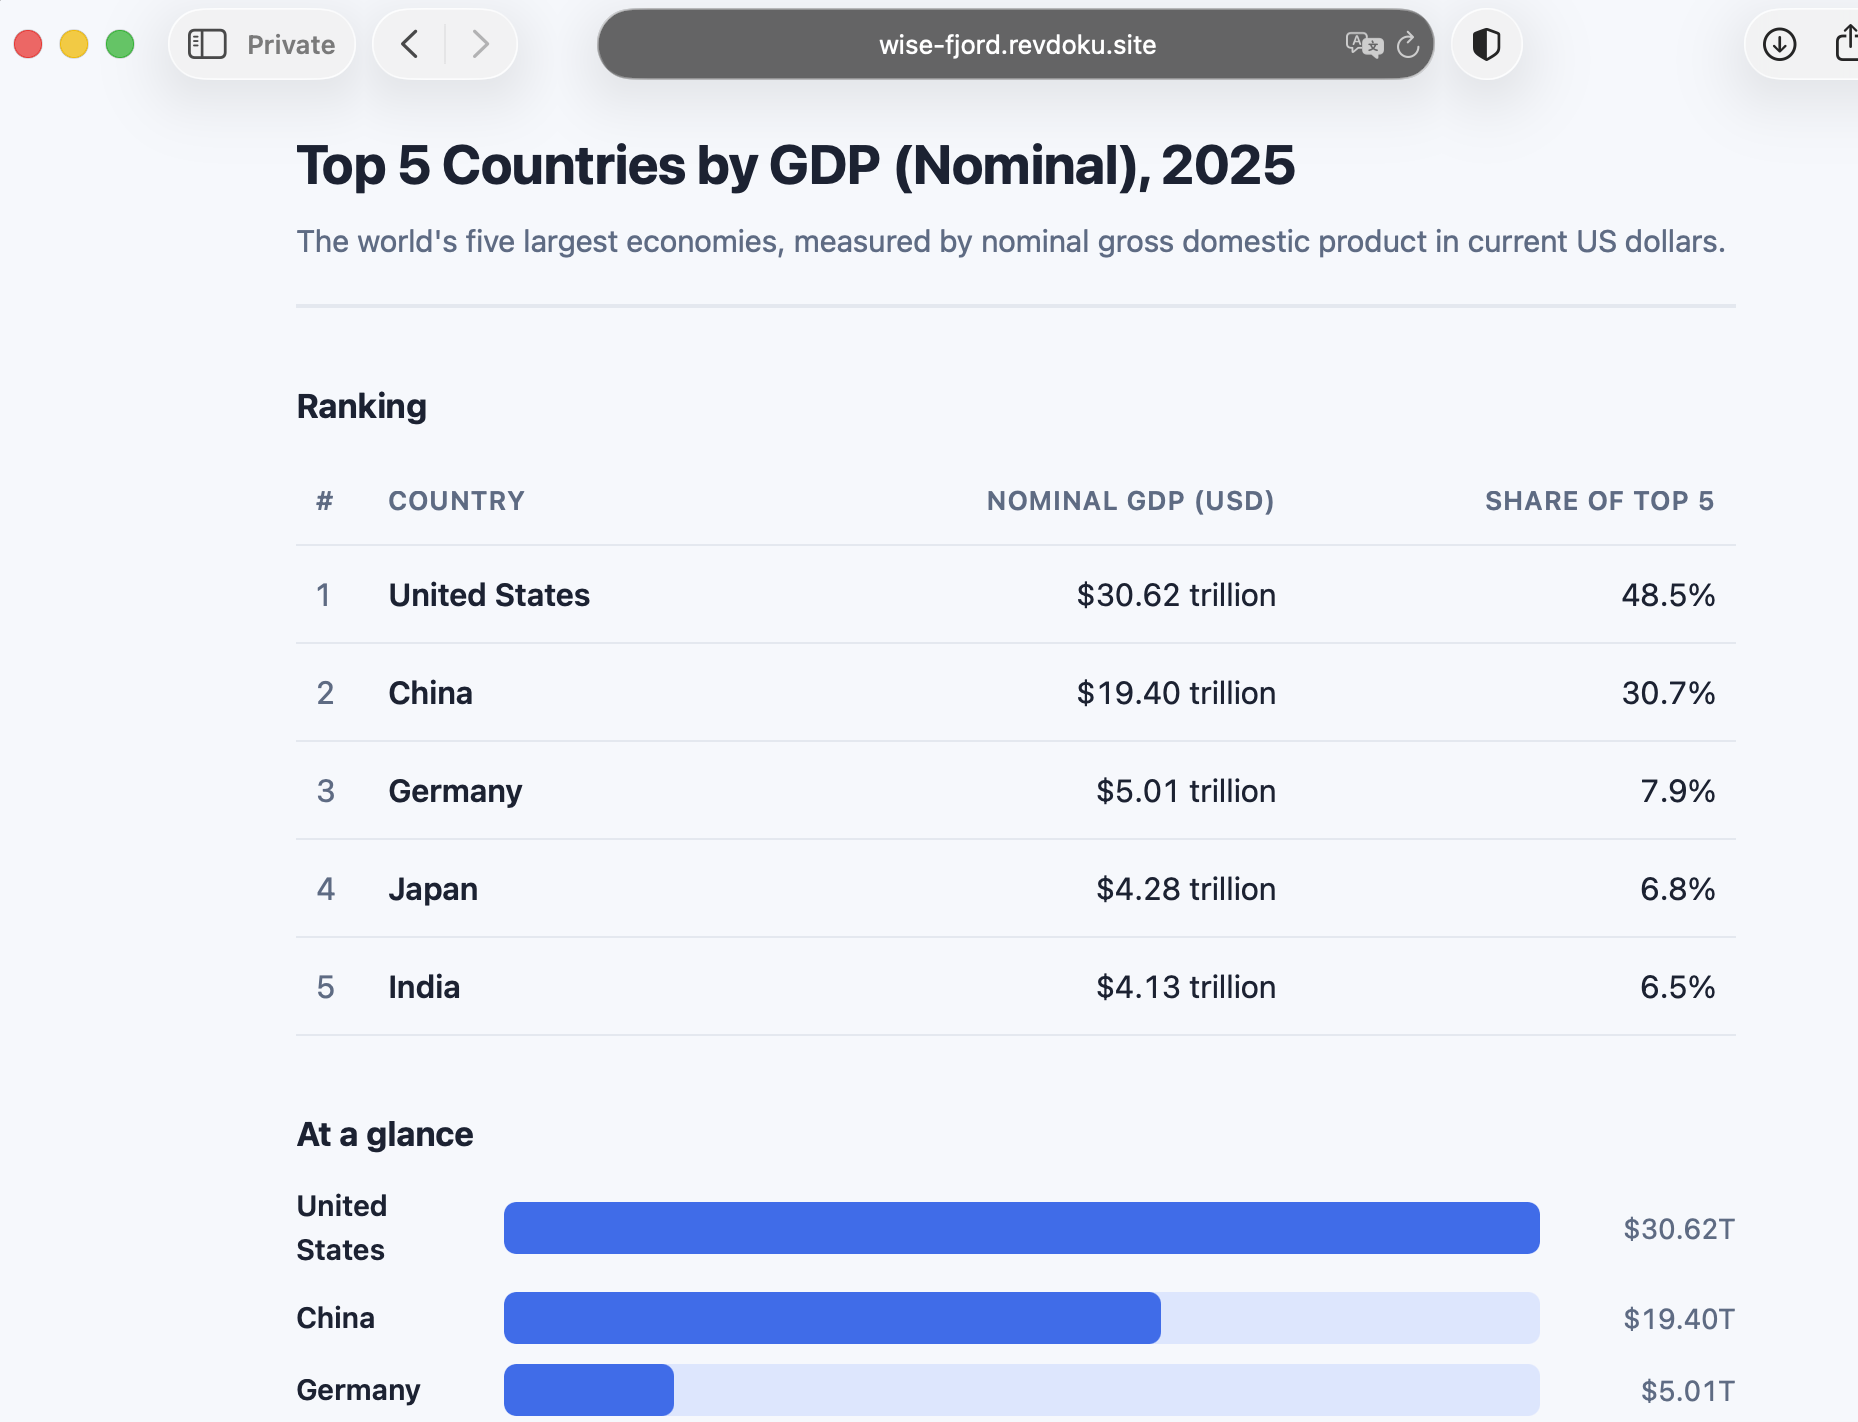1858x1422 pixels.
Task: Click the # column header
Action: (325, 501)
